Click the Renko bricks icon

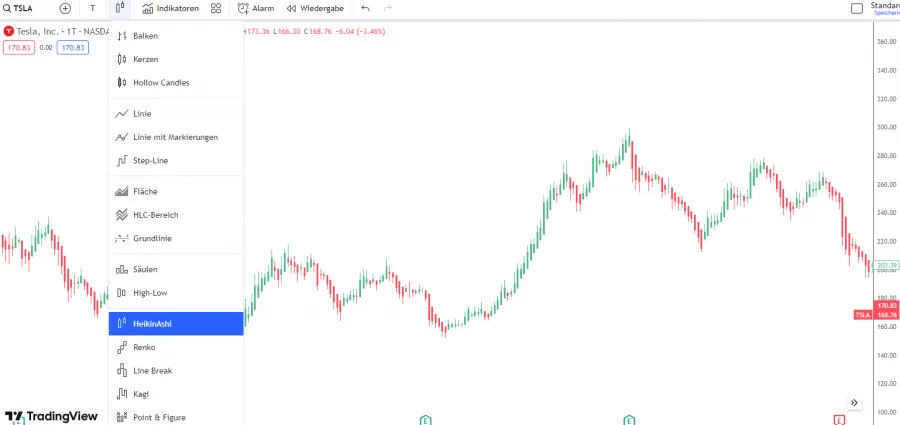(122, 347)
